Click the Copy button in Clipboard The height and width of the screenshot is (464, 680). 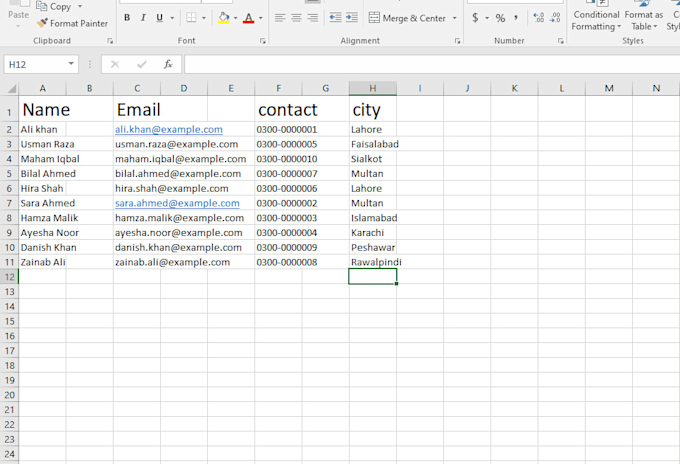coord(54,6)
